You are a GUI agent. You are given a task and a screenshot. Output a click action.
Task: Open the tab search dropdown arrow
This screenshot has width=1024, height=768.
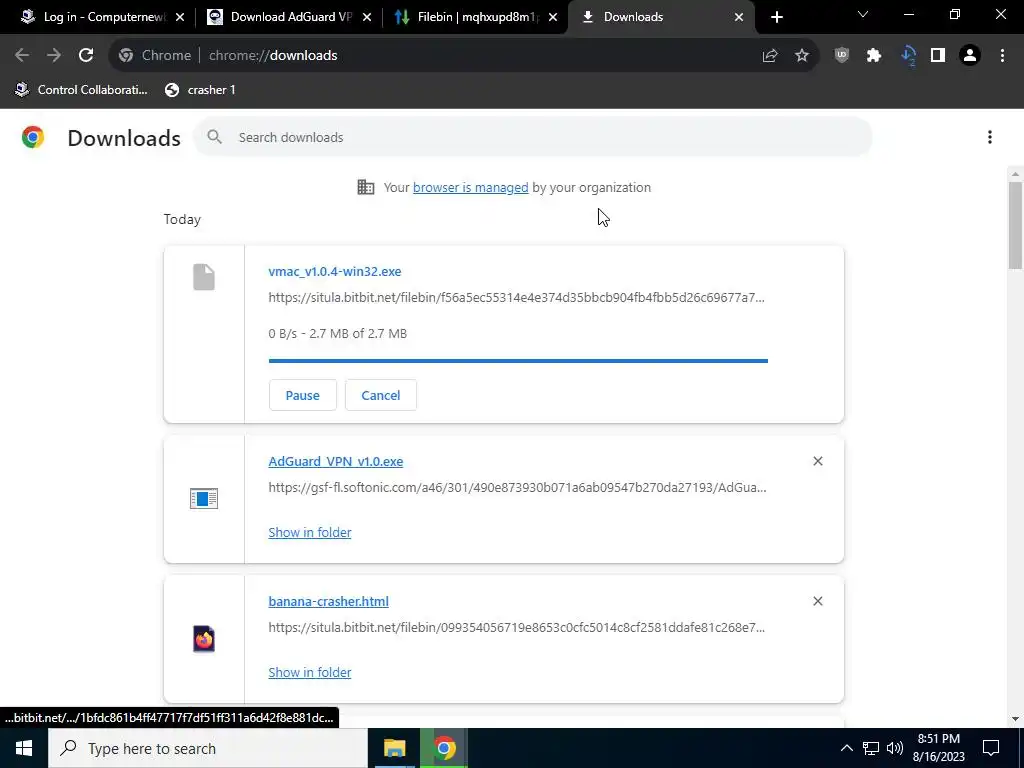coord(863,14)
